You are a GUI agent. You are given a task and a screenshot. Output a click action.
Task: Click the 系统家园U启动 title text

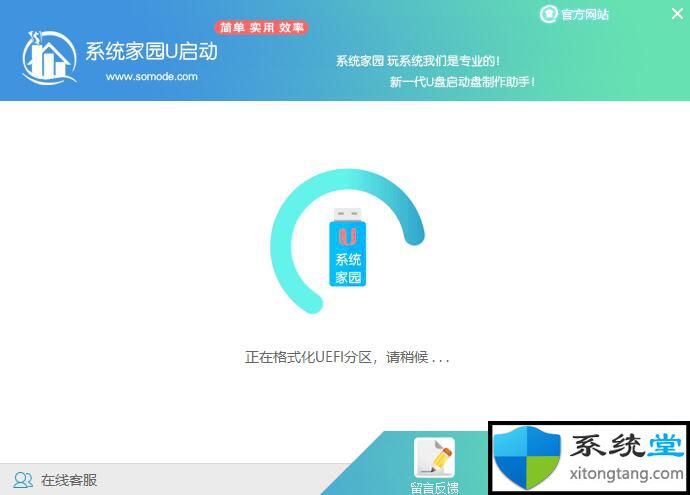(x=151, y=52)
